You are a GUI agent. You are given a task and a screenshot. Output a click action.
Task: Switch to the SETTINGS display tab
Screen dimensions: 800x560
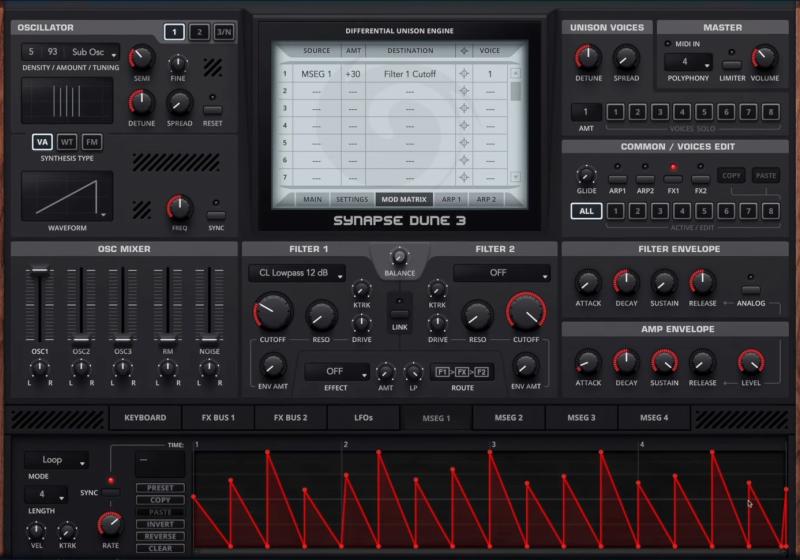(x=352, y=199)
